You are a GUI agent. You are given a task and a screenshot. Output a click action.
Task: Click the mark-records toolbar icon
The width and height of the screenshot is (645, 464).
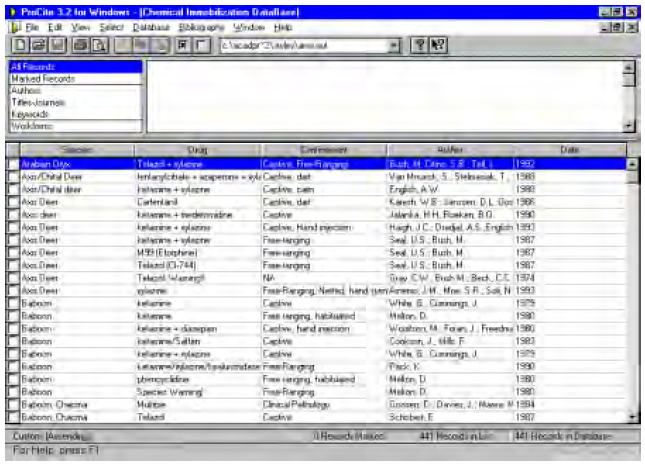183,45
